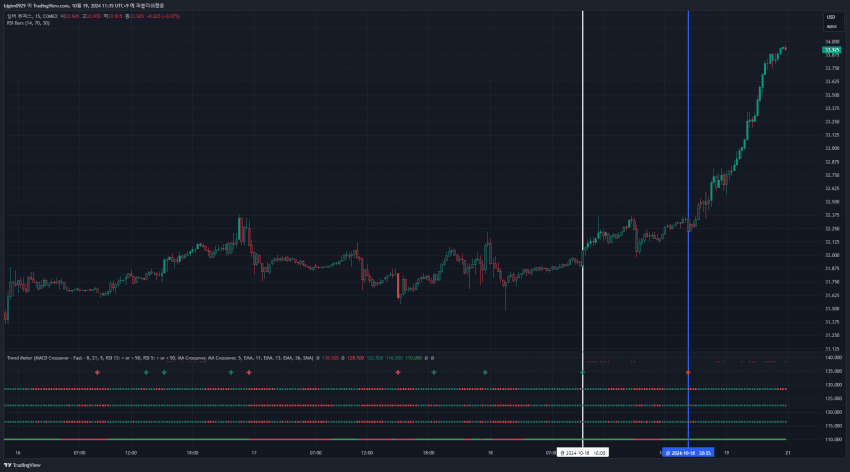Click the first red cross marker in Trend Meter
Image resolution: width=850 pixels, height=472 pixels.
[x=97, y=372]
